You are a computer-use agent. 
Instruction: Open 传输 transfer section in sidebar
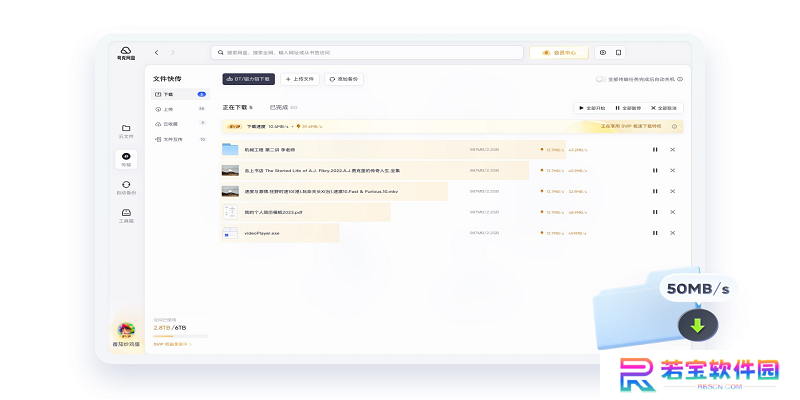point(126,160)
